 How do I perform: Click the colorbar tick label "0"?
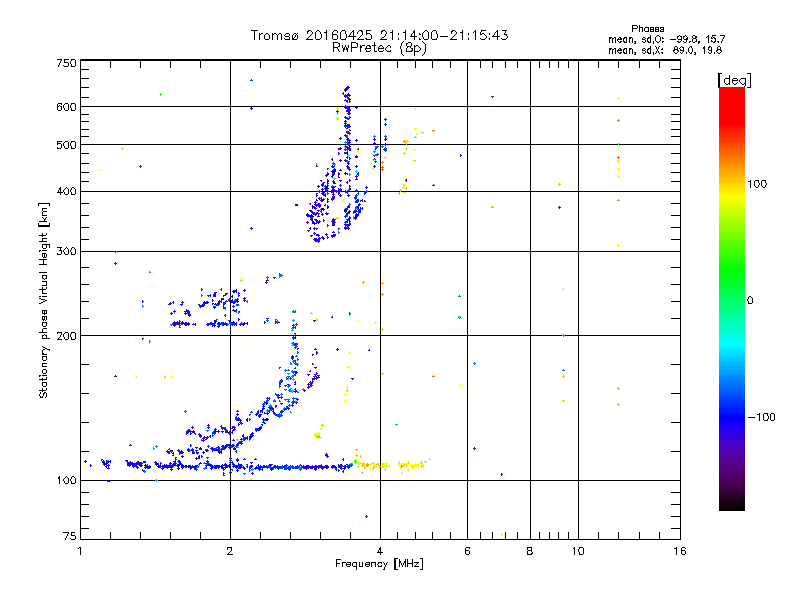coord(750,301)
